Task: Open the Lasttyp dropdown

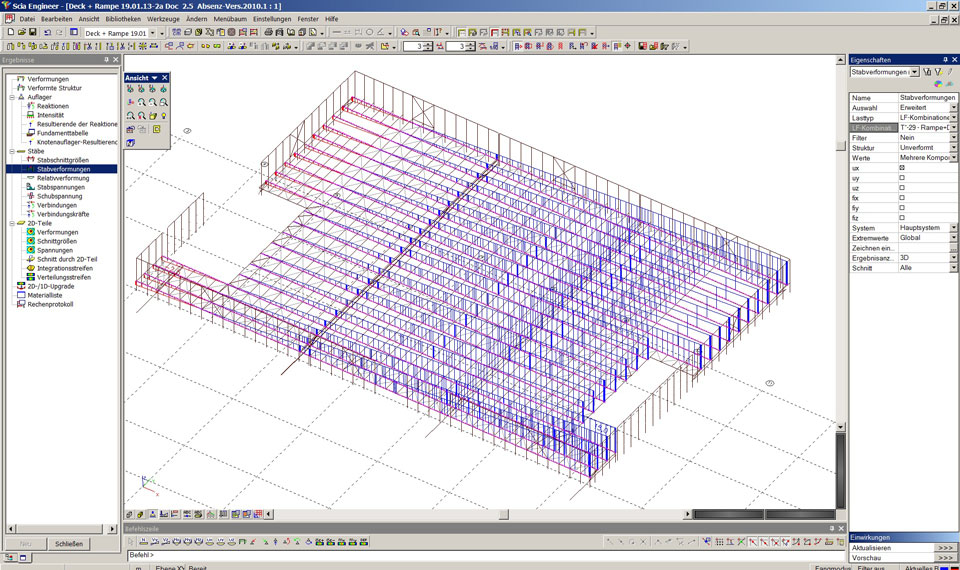Action: click(953, 117)
